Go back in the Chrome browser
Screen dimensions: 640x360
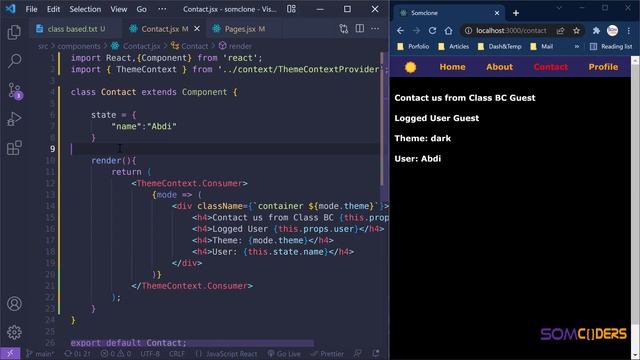pos(400,31)
